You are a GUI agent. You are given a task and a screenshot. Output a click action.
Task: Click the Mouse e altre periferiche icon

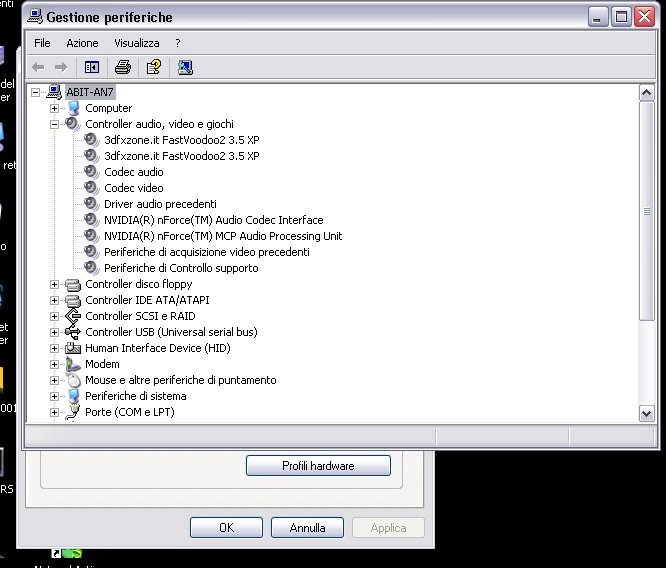pos(73,380)
